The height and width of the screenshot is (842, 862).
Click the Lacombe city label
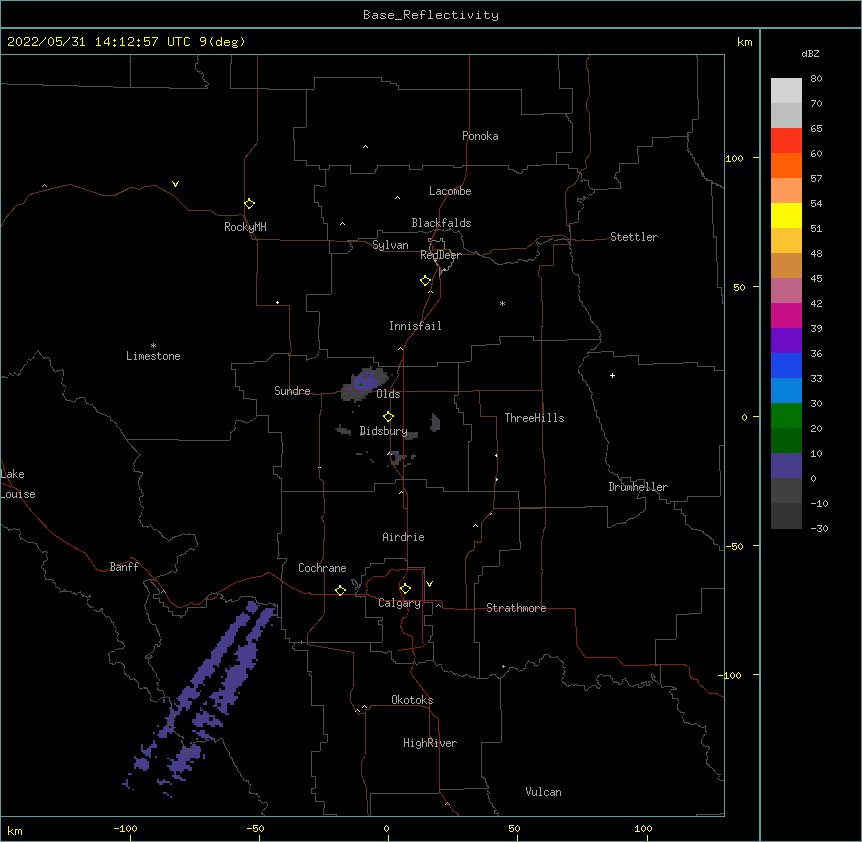click(x=450, y=191)
